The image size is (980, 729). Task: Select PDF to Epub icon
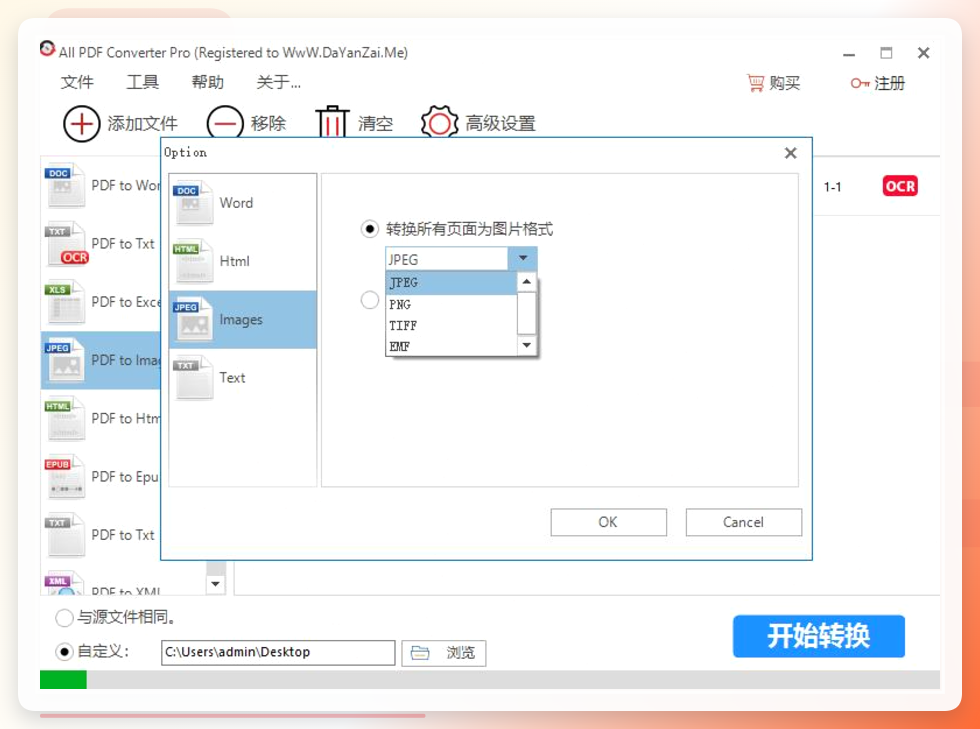[x=64, y=476]
